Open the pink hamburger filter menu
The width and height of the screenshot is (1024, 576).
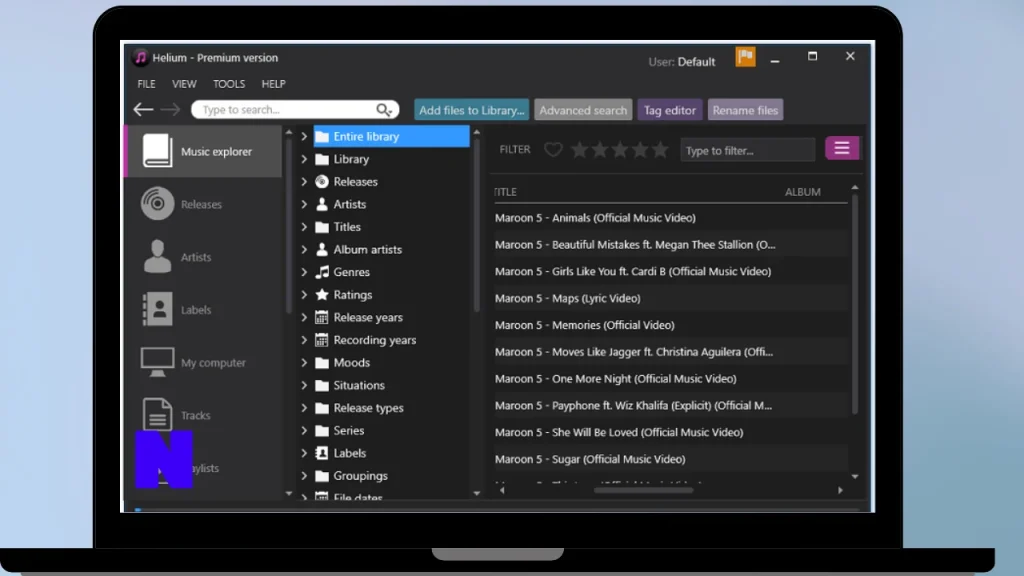(x=842, y=149)
